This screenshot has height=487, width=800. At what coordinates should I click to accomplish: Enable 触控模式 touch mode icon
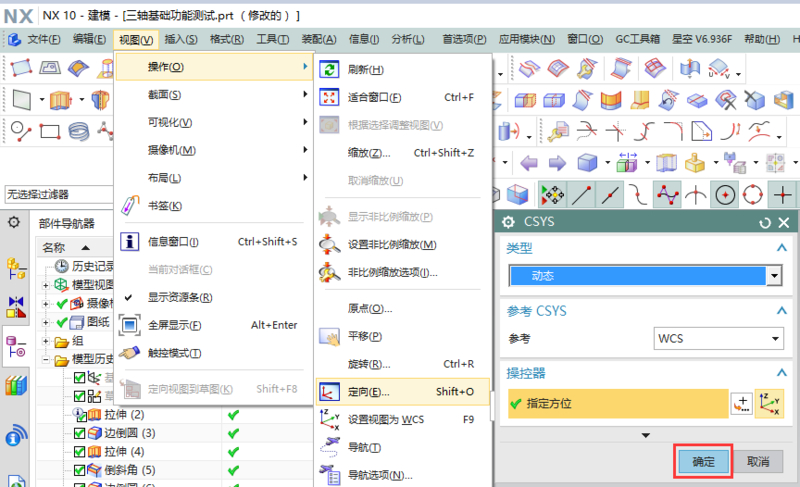130,353
